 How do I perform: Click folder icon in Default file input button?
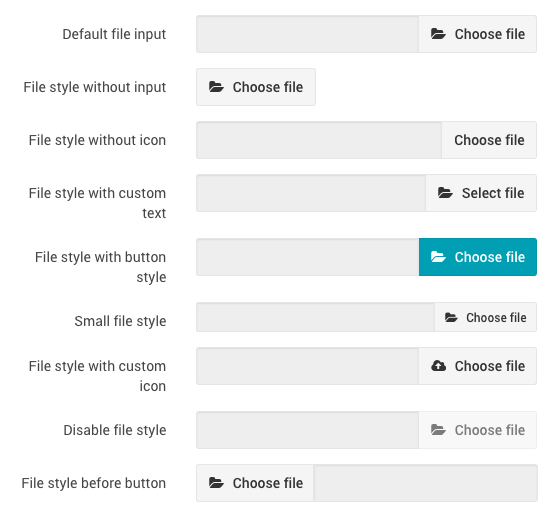[438, 34]
